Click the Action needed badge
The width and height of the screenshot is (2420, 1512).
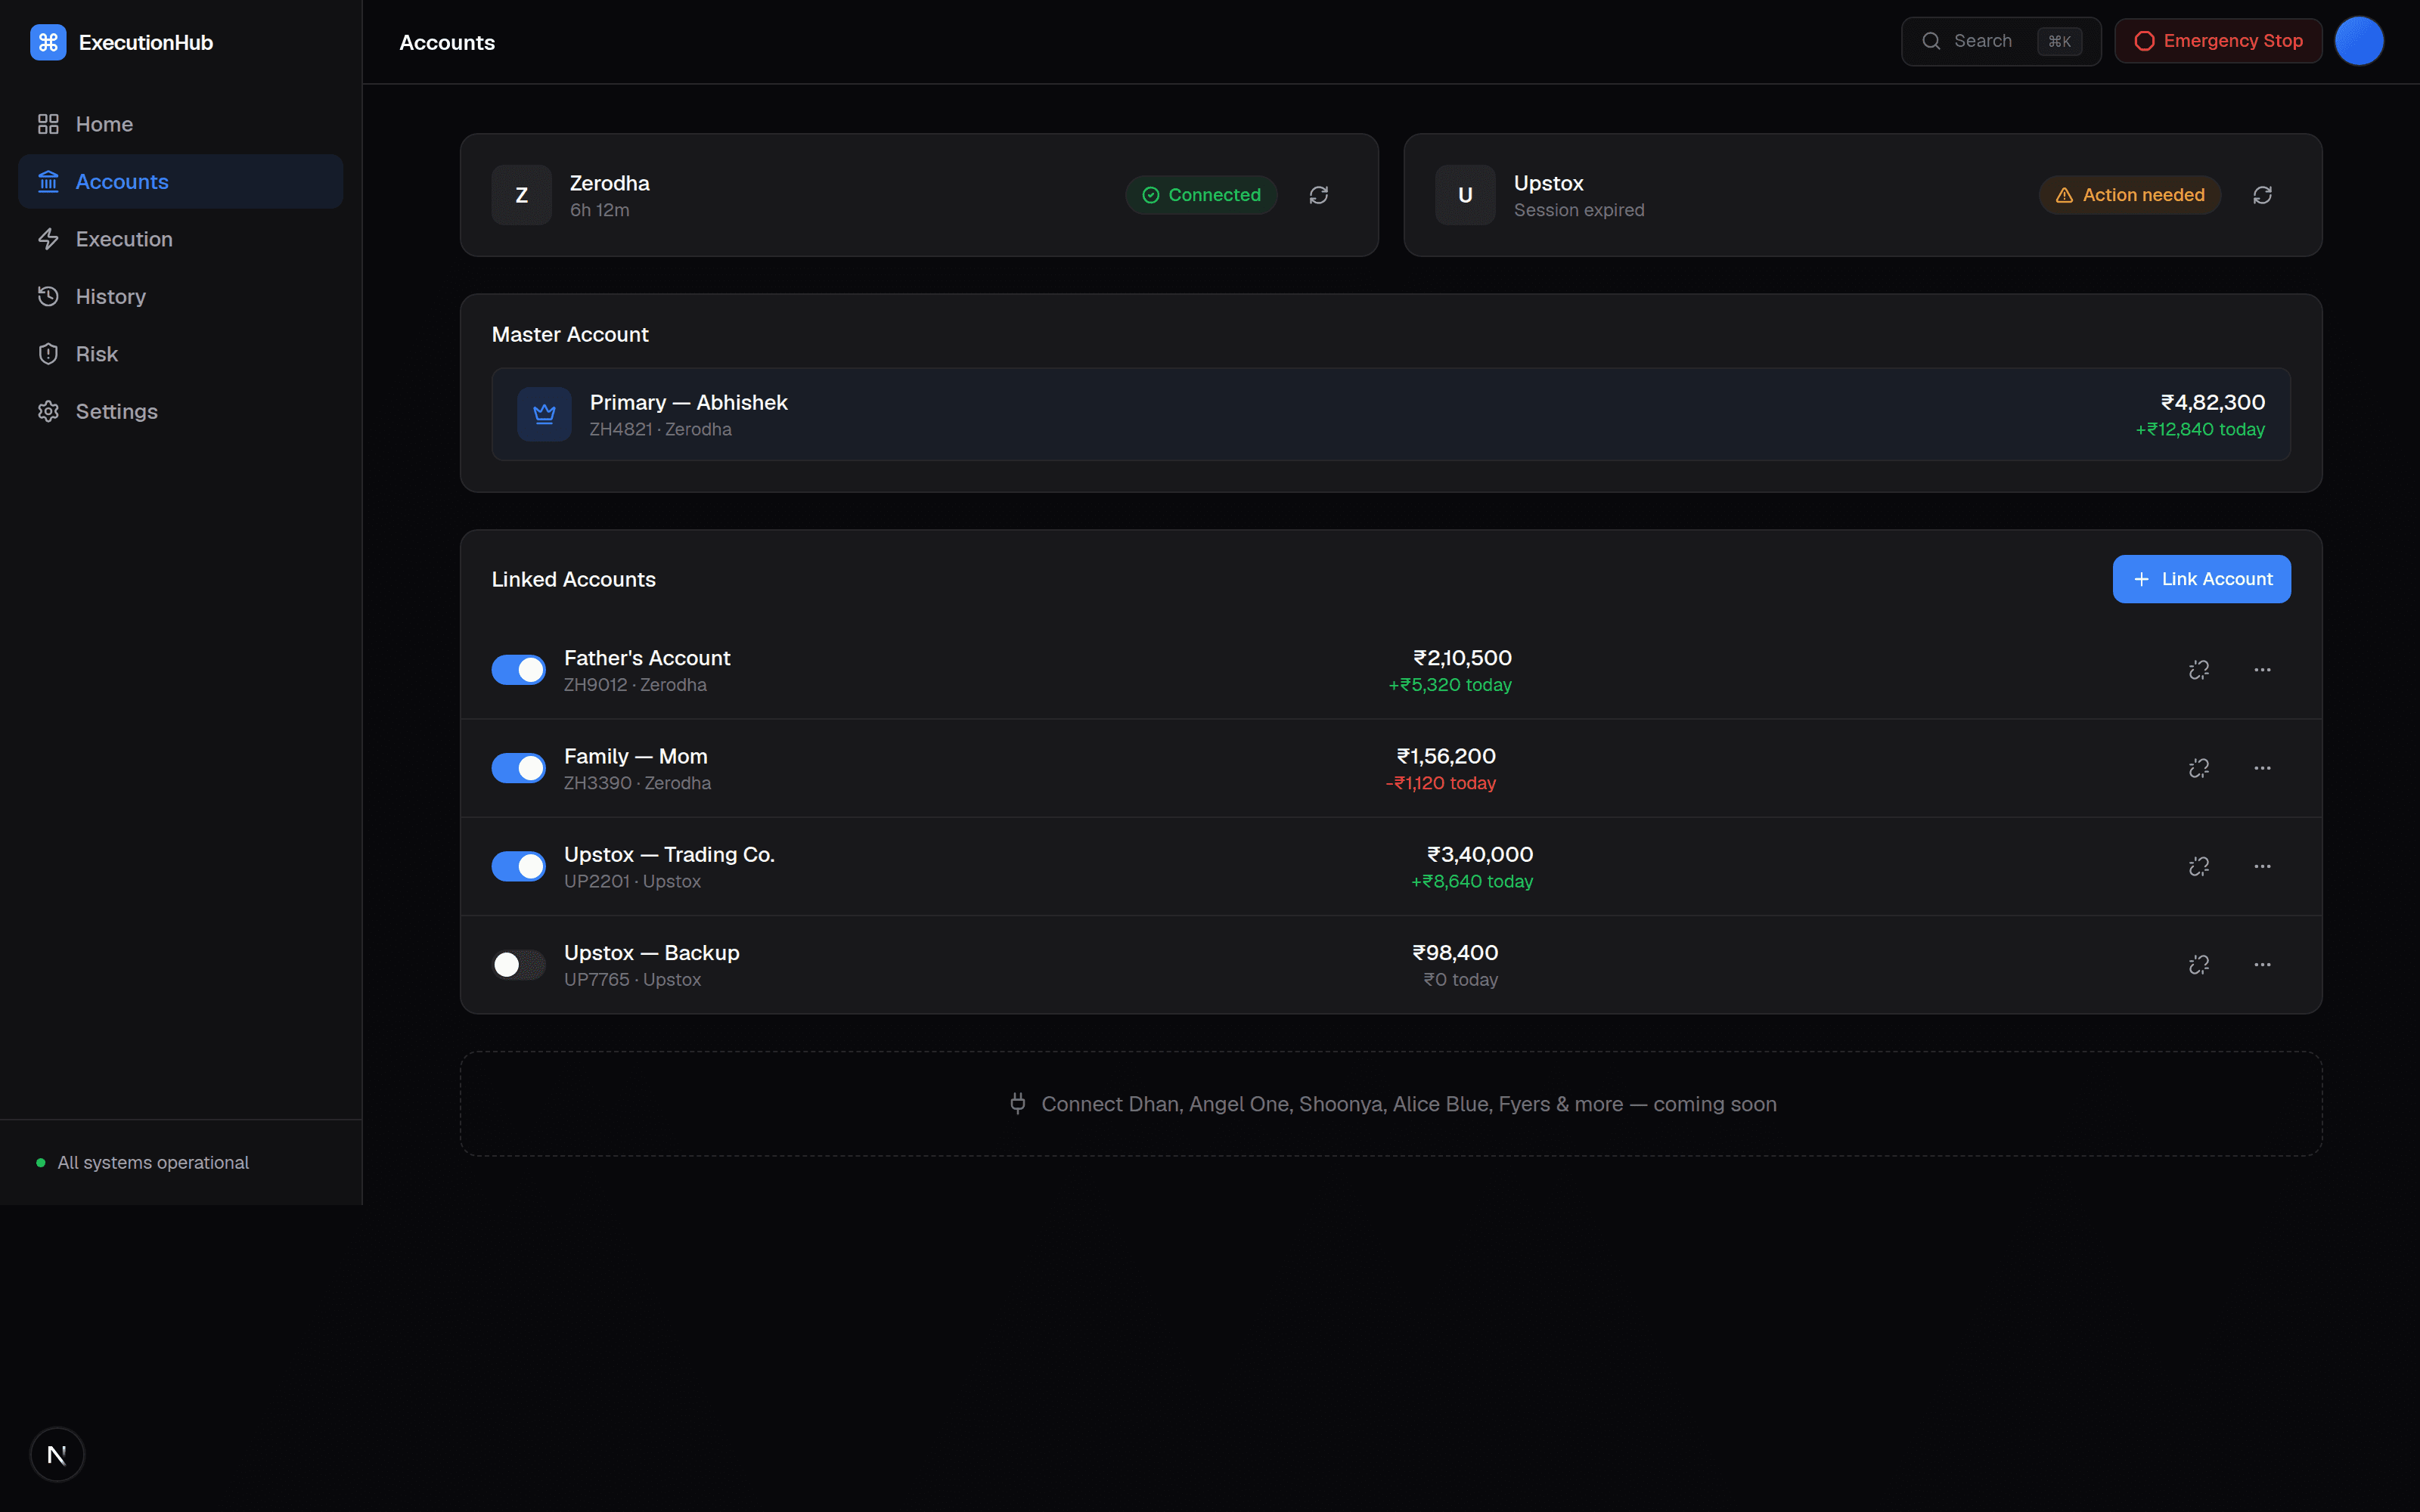(x=2129, y=195)
